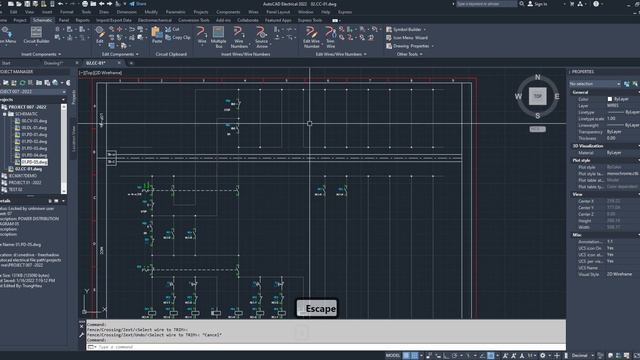The image size is (640, 360).
Task: Click the [-][Top][2D Wireframe] viewport label
Action: click(x=101, y=73)
